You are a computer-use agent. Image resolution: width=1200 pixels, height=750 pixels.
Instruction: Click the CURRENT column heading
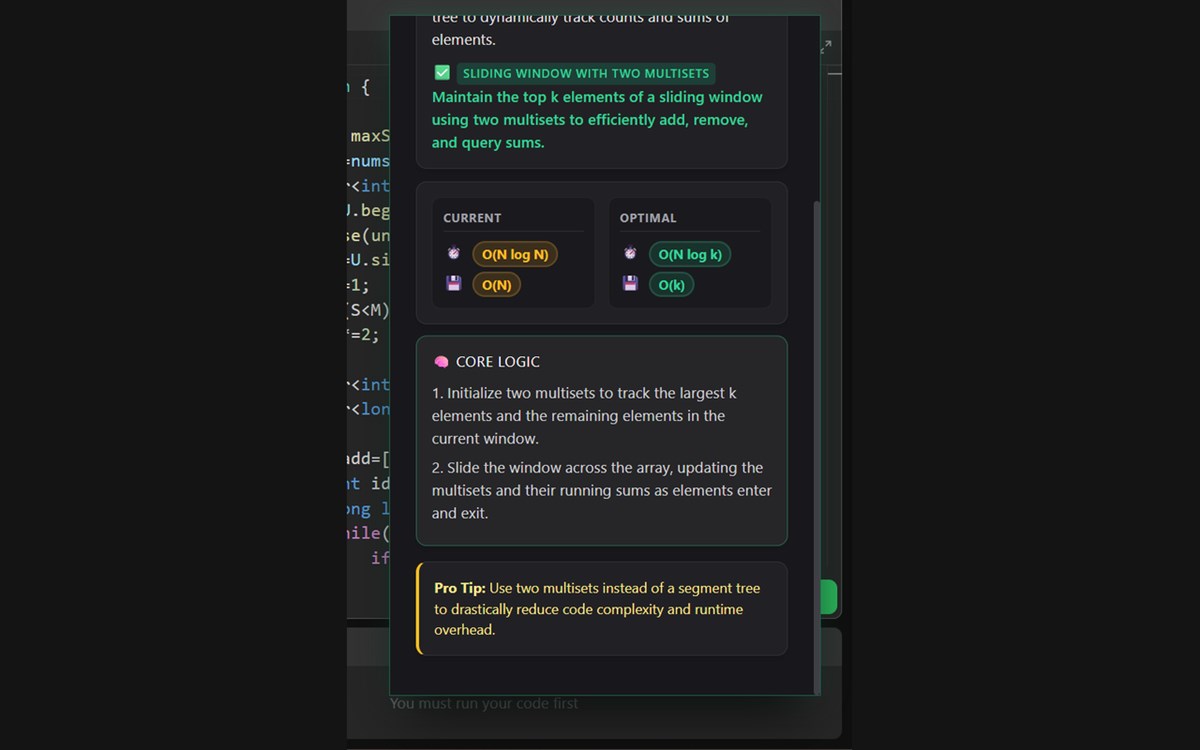click(x=472, y=218)
